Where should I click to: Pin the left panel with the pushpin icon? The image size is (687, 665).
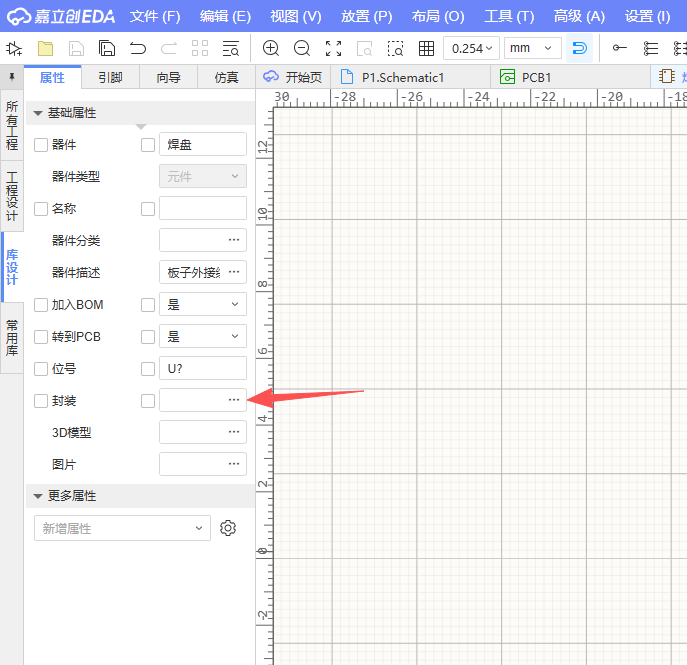tap(12, 77)
